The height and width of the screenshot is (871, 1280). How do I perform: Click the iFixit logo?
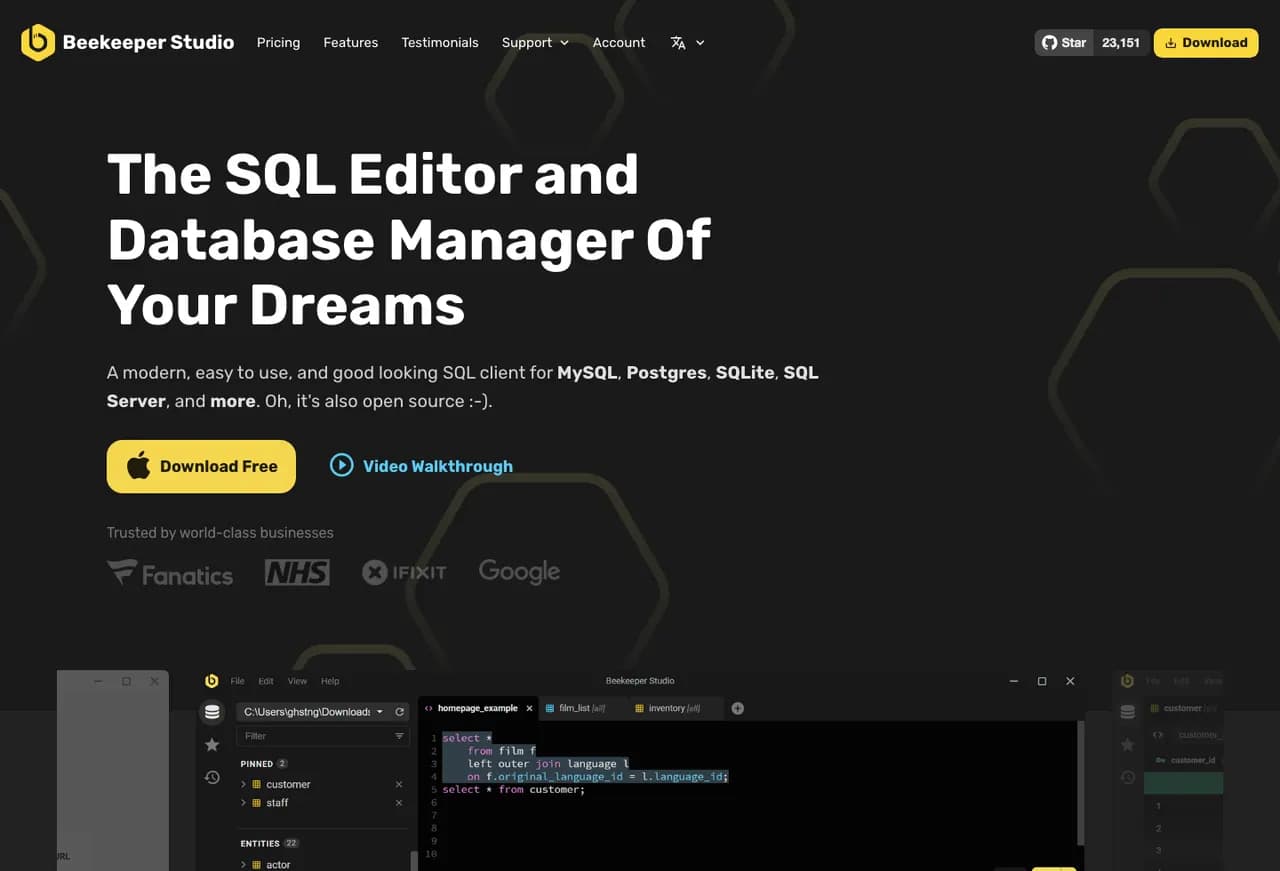pyautogui.click(x=404, y=572)
